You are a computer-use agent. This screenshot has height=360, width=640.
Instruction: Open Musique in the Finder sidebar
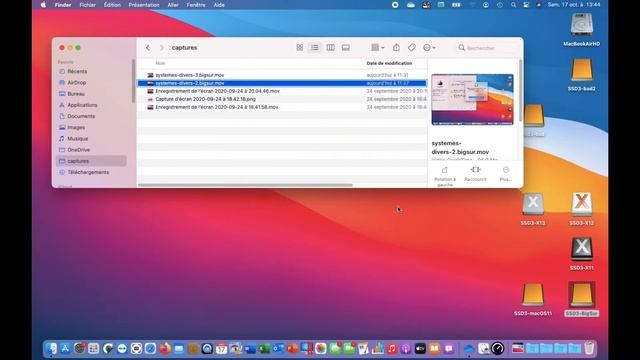(78, 139)
